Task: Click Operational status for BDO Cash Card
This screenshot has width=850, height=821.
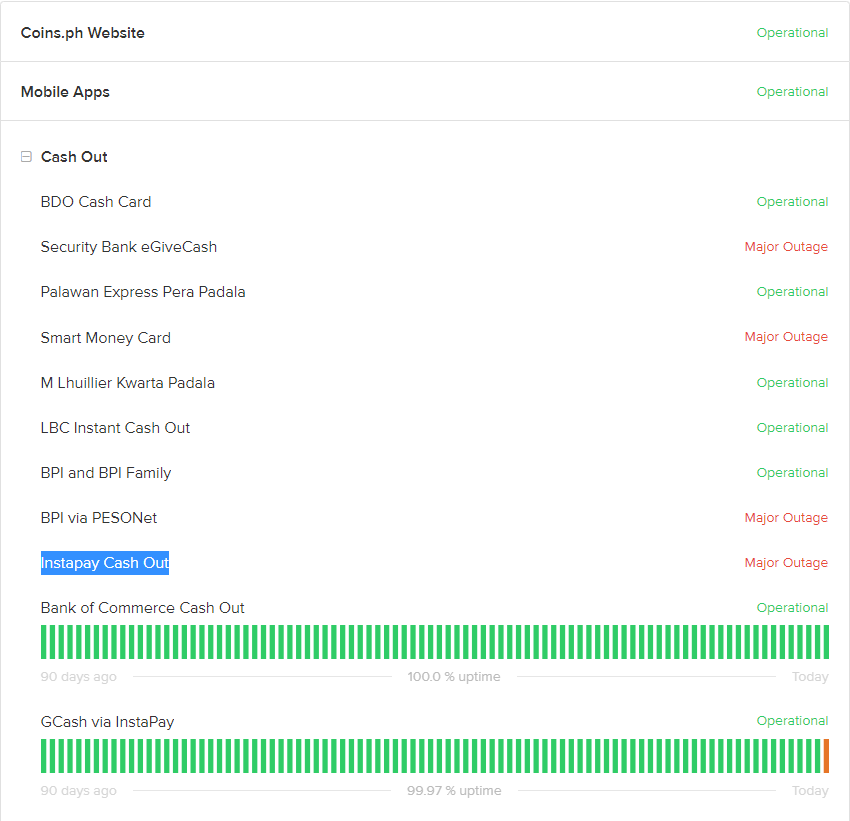Action: [x=793, y=202]
